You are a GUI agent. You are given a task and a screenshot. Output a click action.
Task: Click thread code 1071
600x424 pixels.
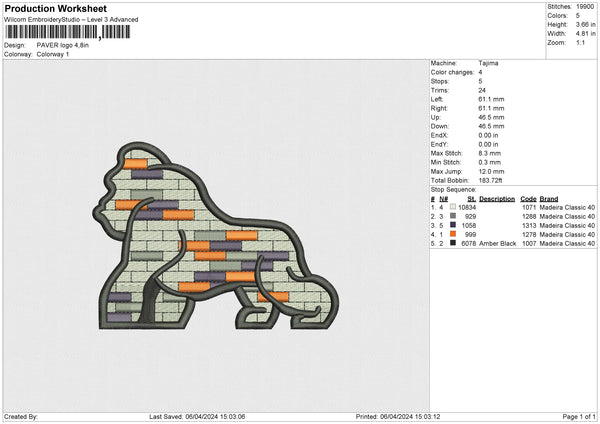[x=529, y=207]
